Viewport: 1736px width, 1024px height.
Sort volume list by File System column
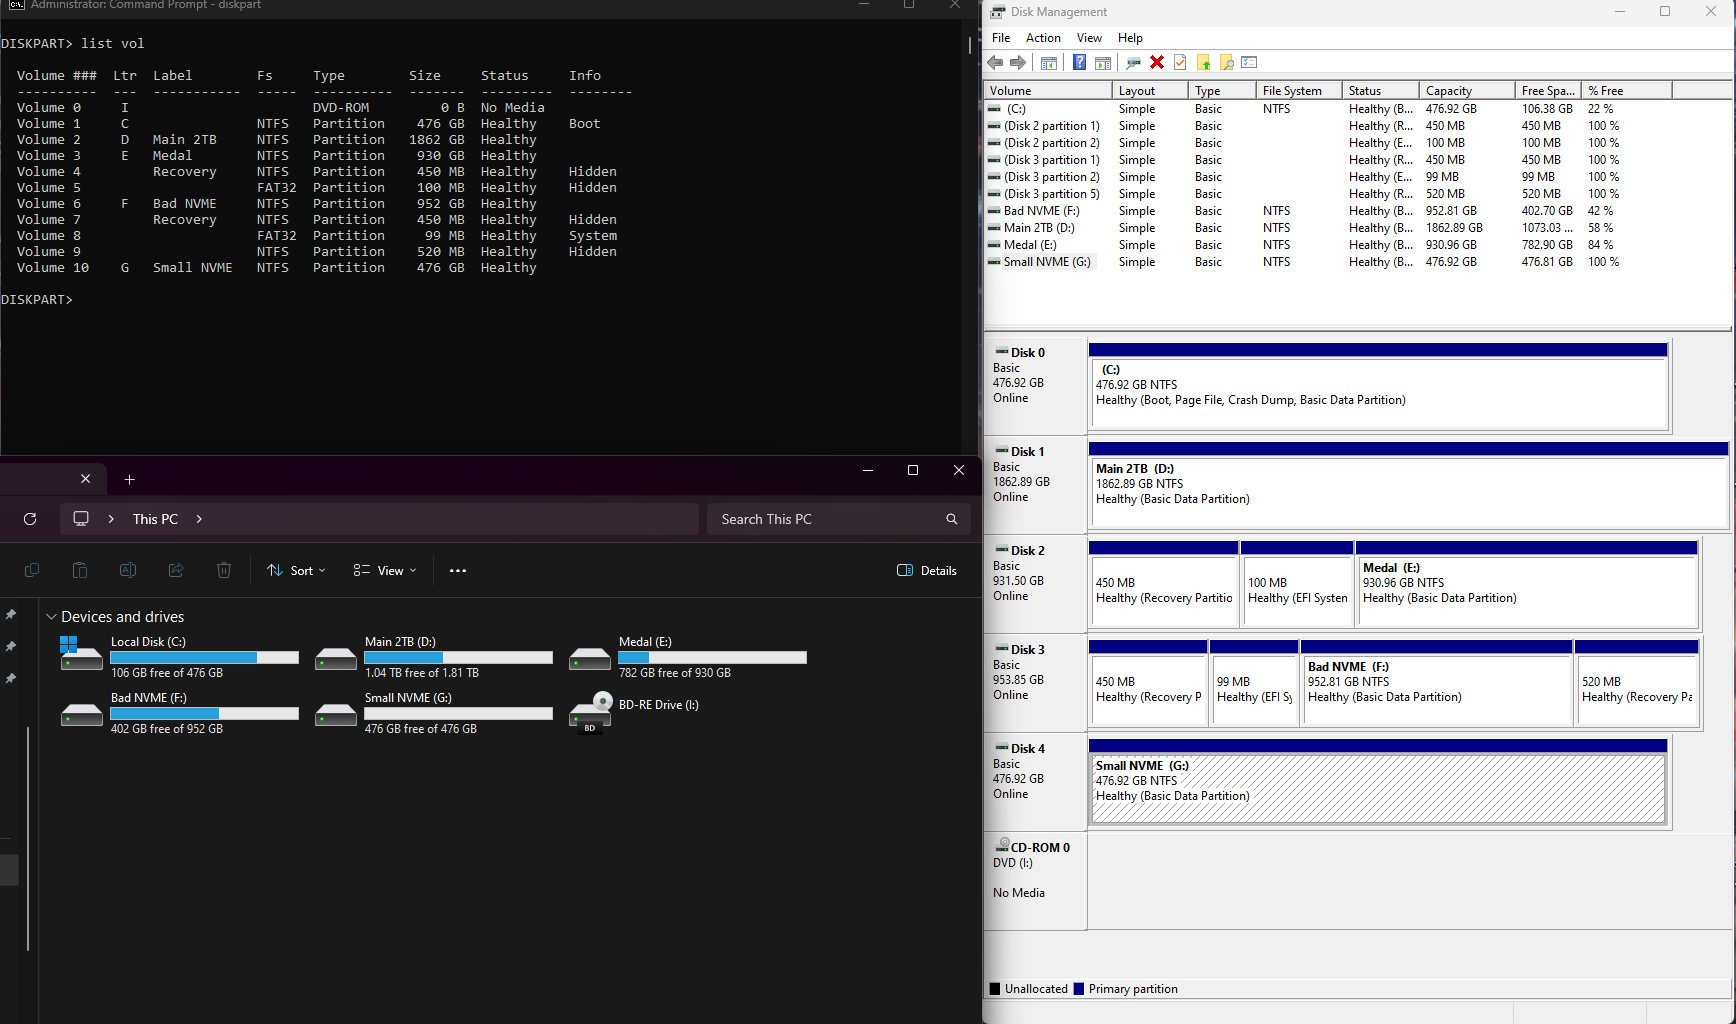pyautogui.click(x=1298, y=91)
